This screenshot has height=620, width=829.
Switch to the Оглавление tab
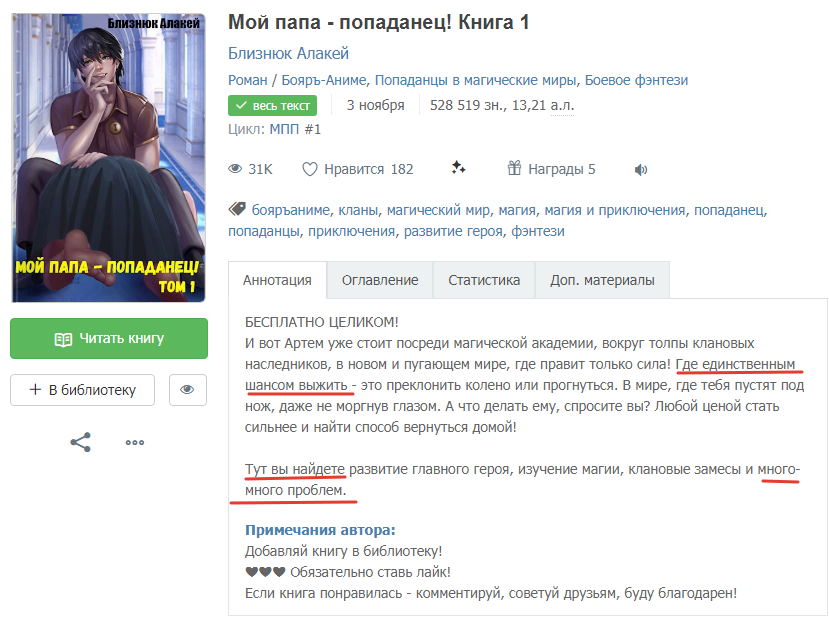380,280
